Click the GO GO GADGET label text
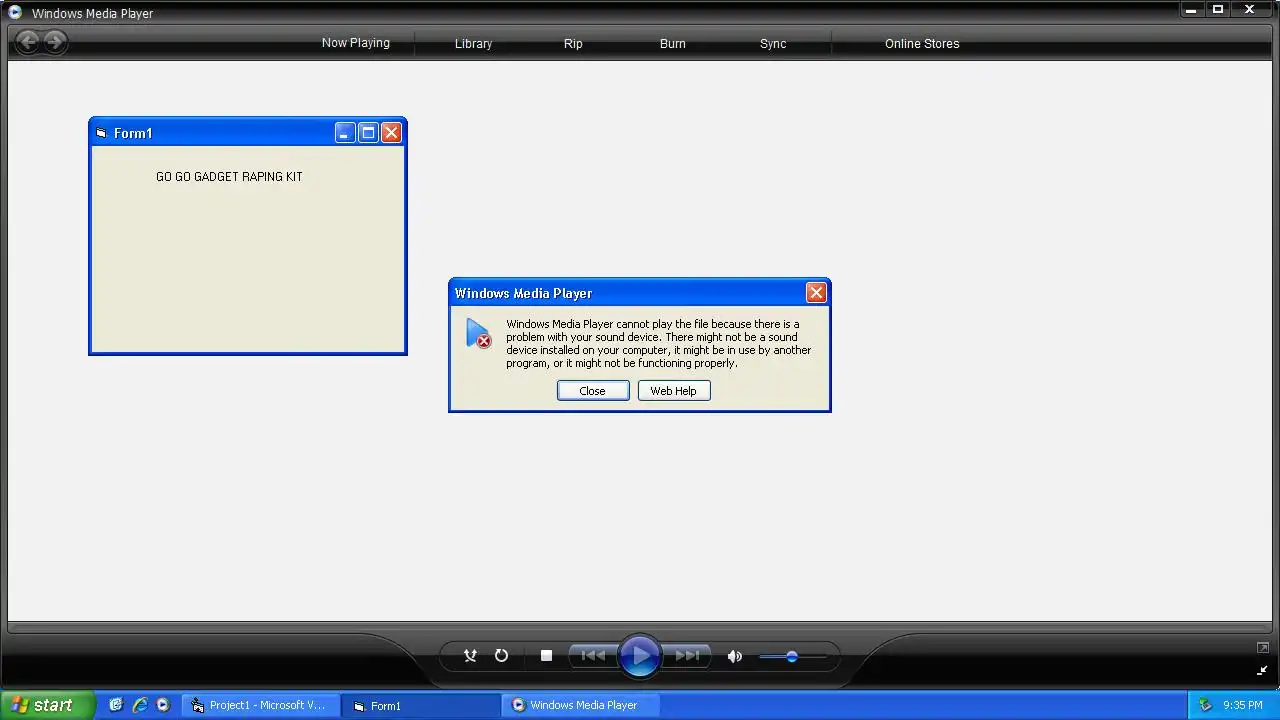 [229, 177]
